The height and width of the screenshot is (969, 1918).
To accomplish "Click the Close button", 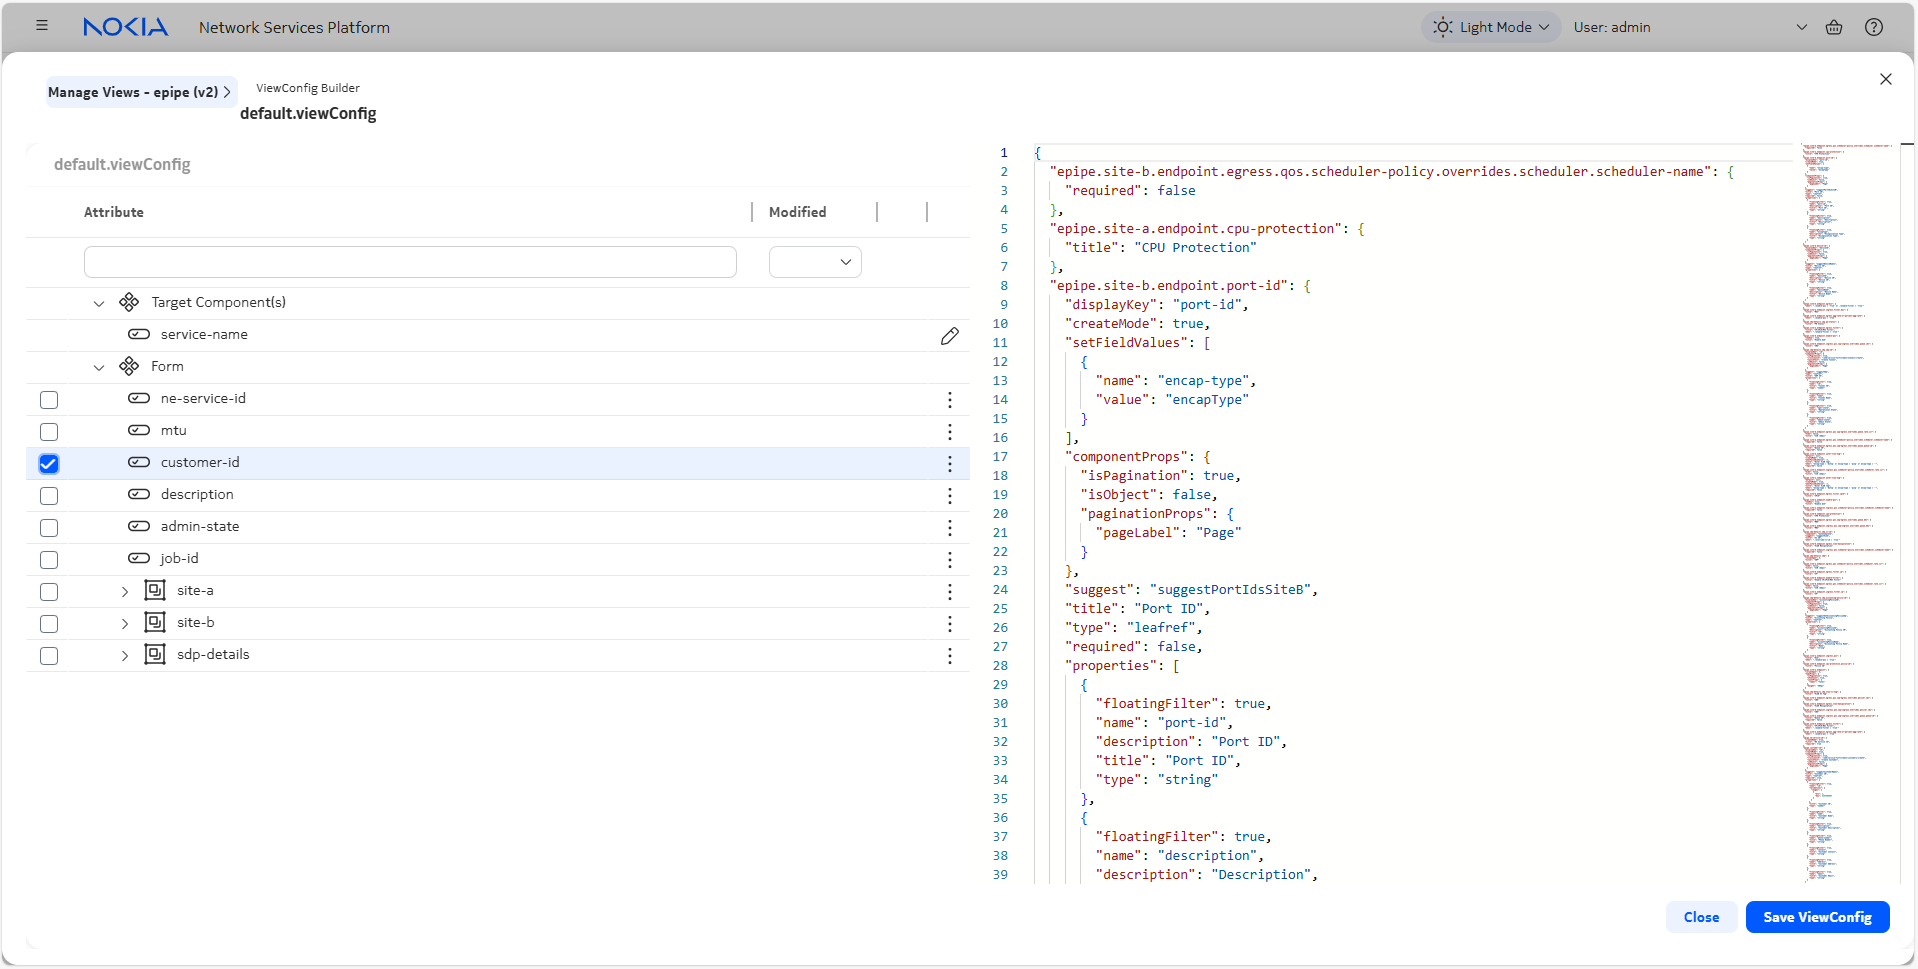I will point(1700,916).
